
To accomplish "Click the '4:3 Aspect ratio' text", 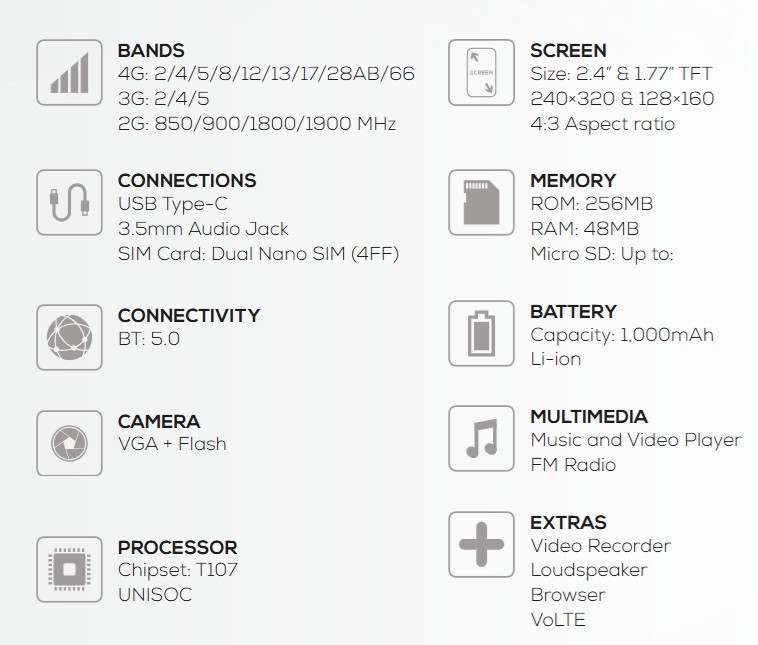I will 602,124.
